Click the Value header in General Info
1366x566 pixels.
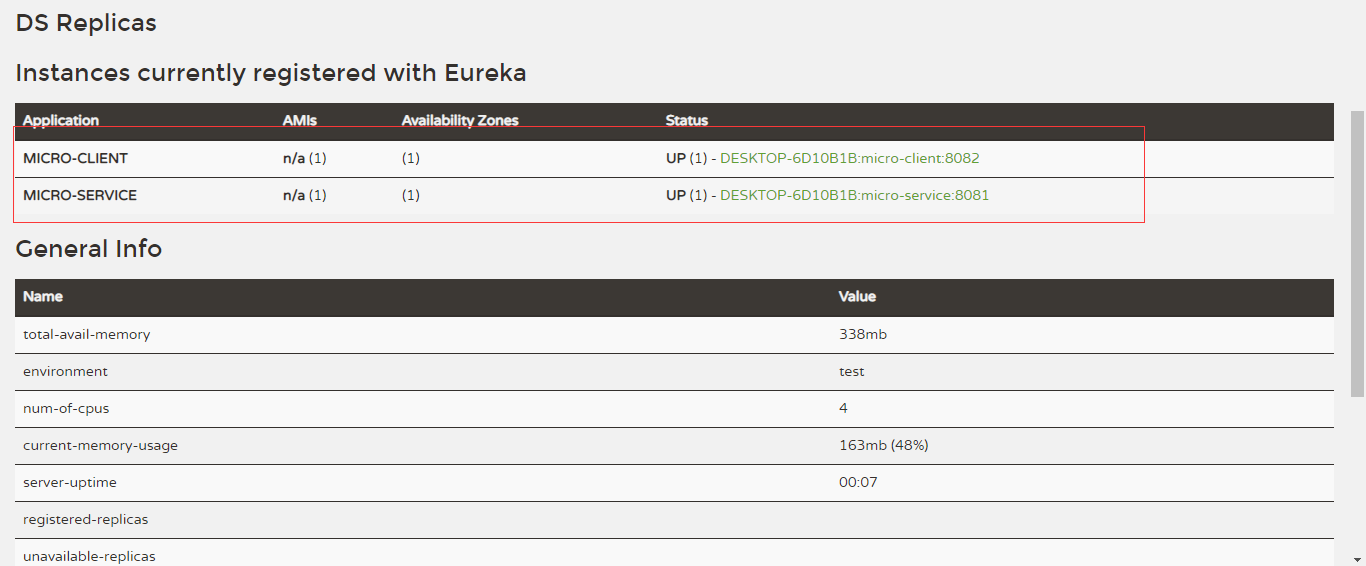point(857,297)
